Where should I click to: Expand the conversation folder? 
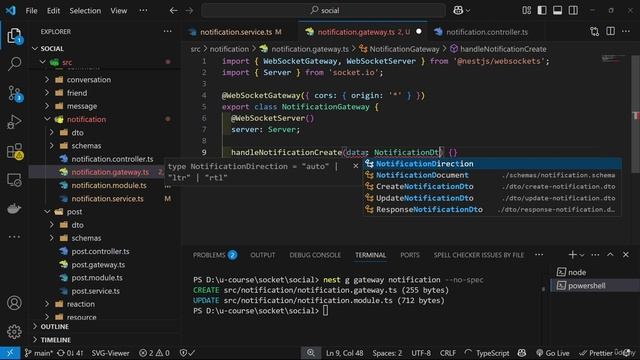(89, 80)
